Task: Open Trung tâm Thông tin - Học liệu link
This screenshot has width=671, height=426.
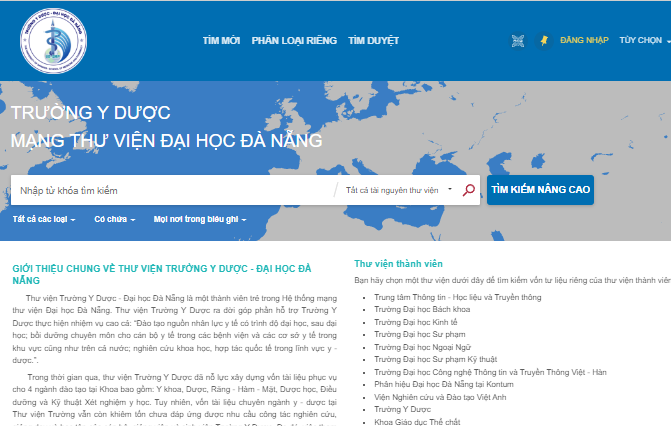Action: click(457, 297)
